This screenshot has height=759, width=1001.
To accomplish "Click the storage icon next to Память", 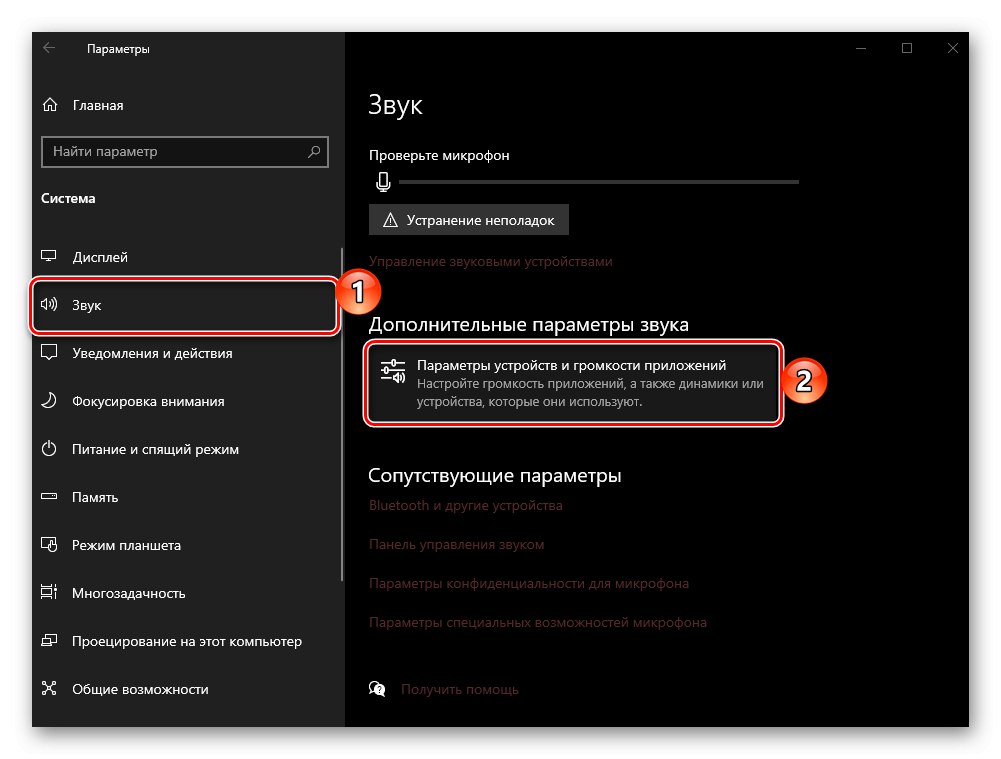I will point(48,497).
